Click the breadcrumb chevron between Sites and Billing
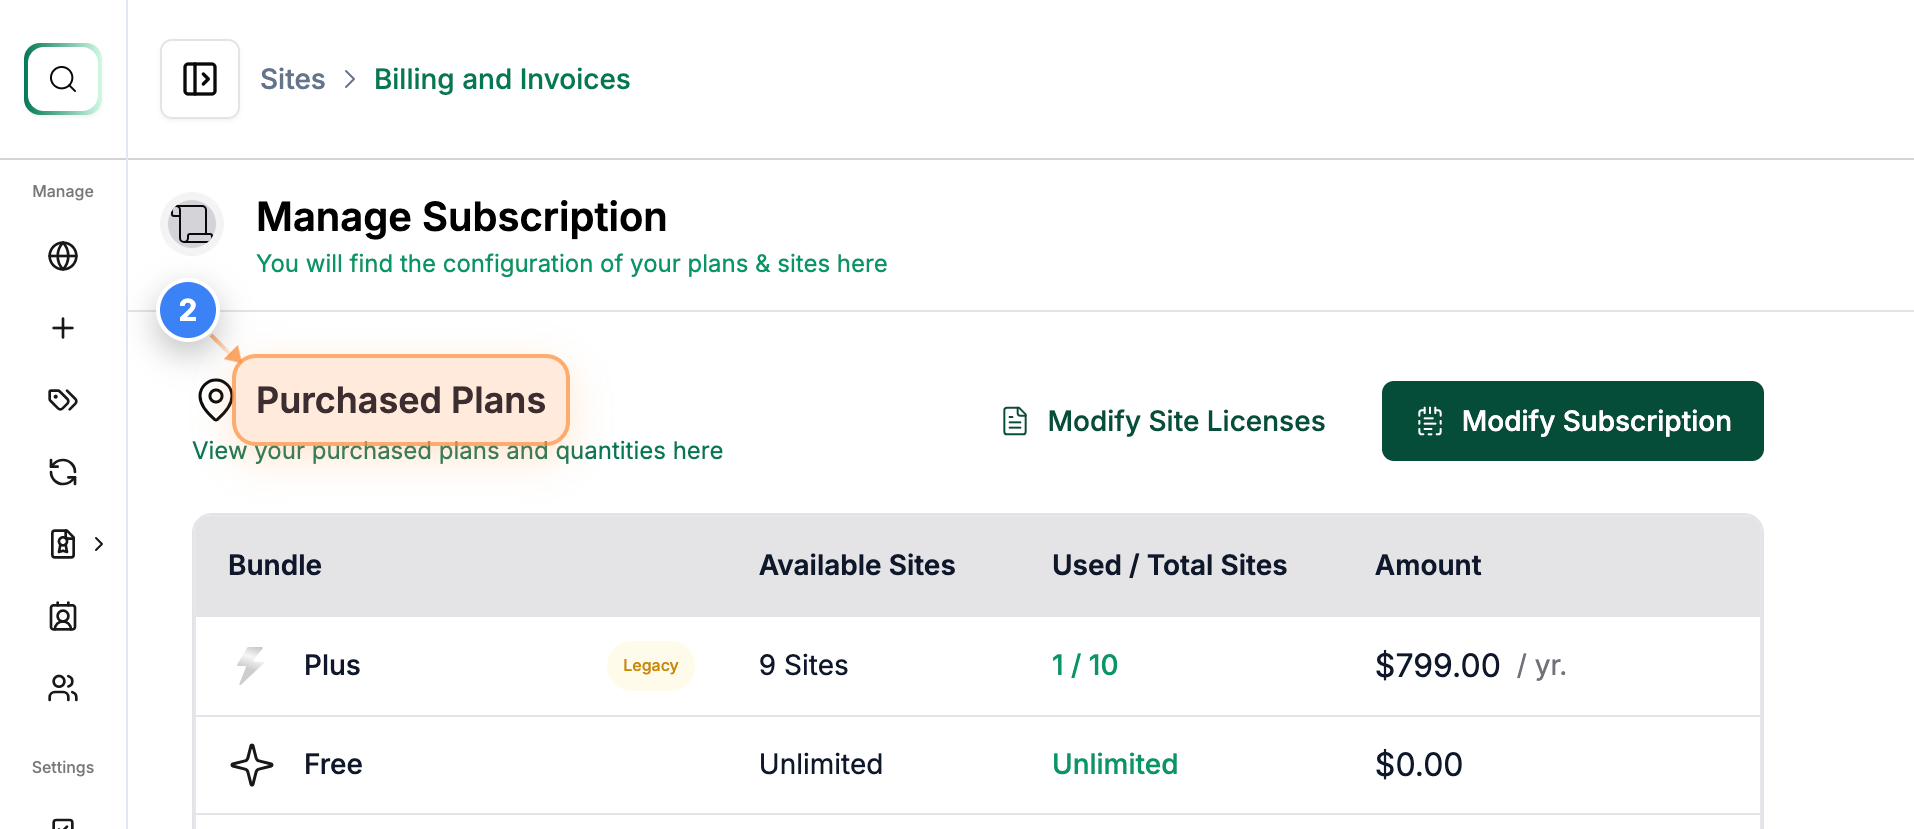The height and width of the screenshot is (829, 1914). pos(348,78)
